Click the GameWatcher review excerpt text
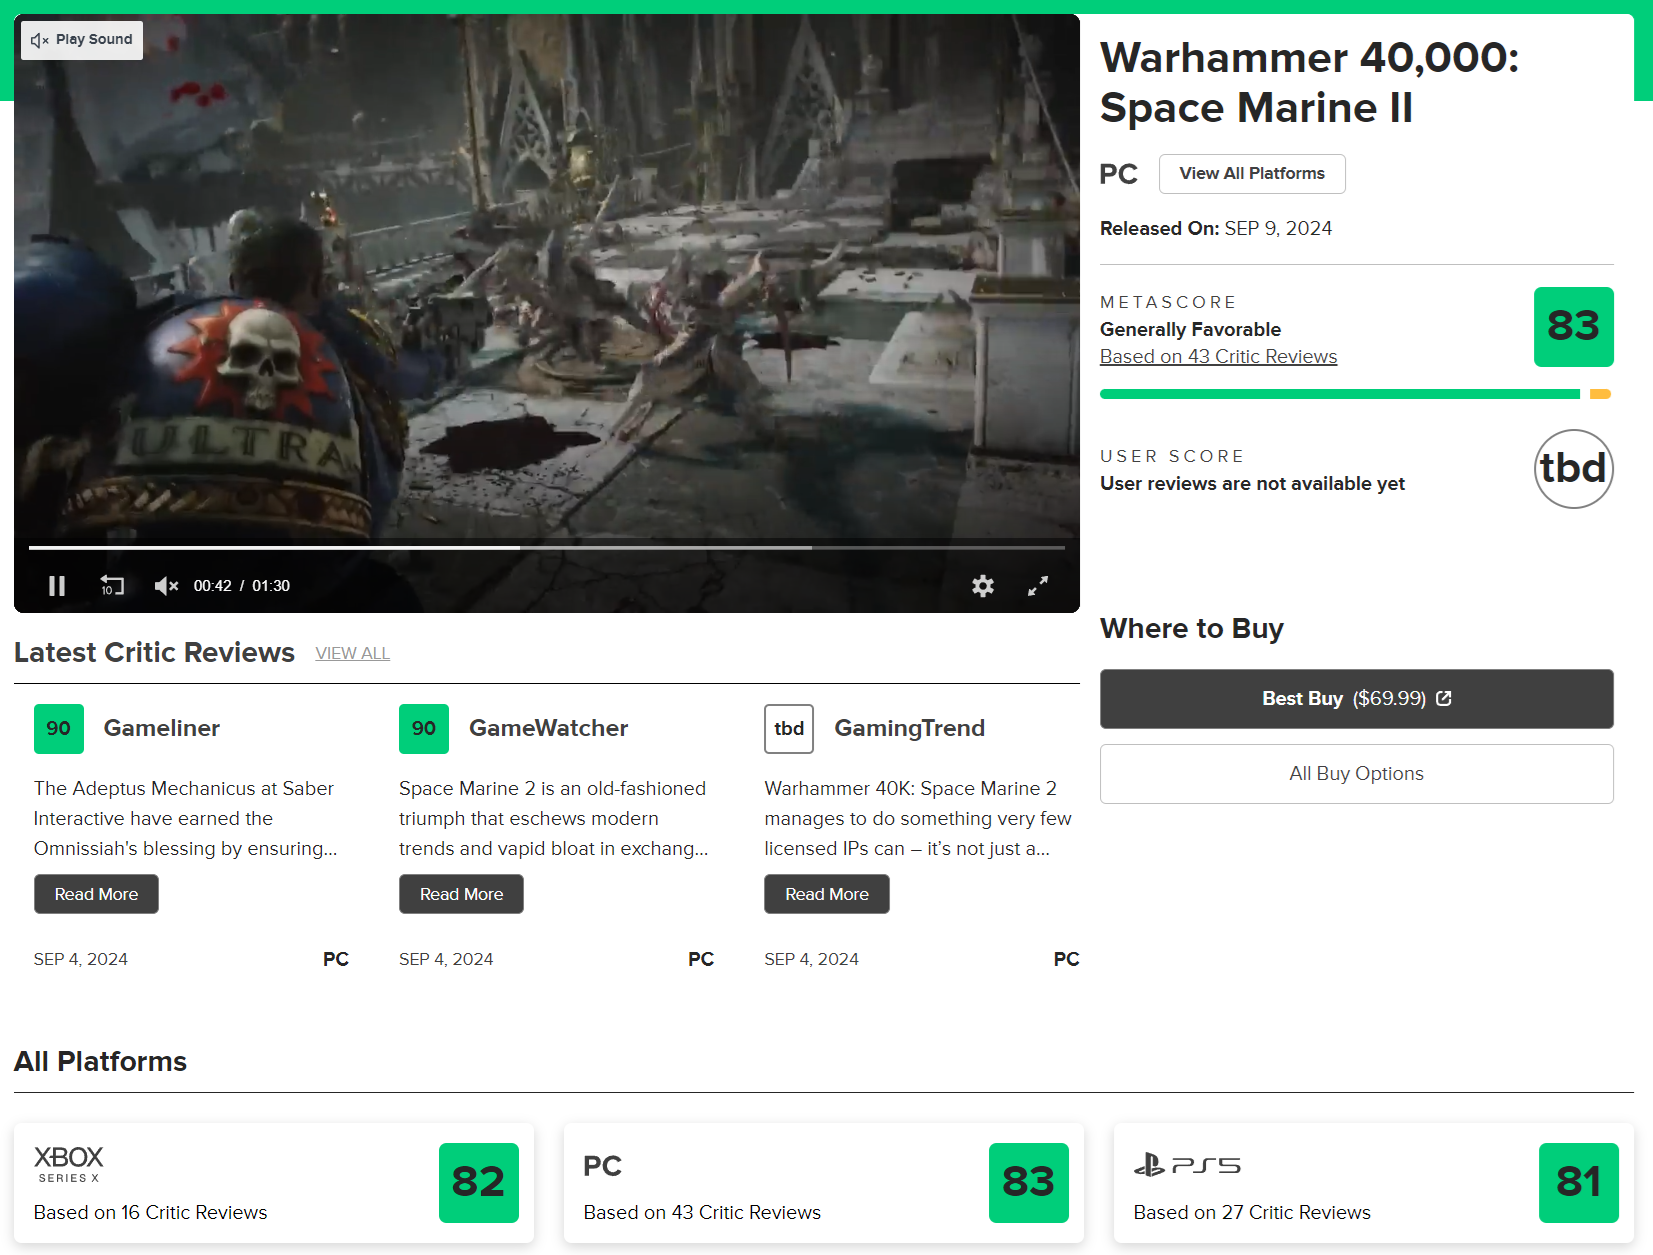Viewport: 1653px width, 1255px height. pos(554,819)
